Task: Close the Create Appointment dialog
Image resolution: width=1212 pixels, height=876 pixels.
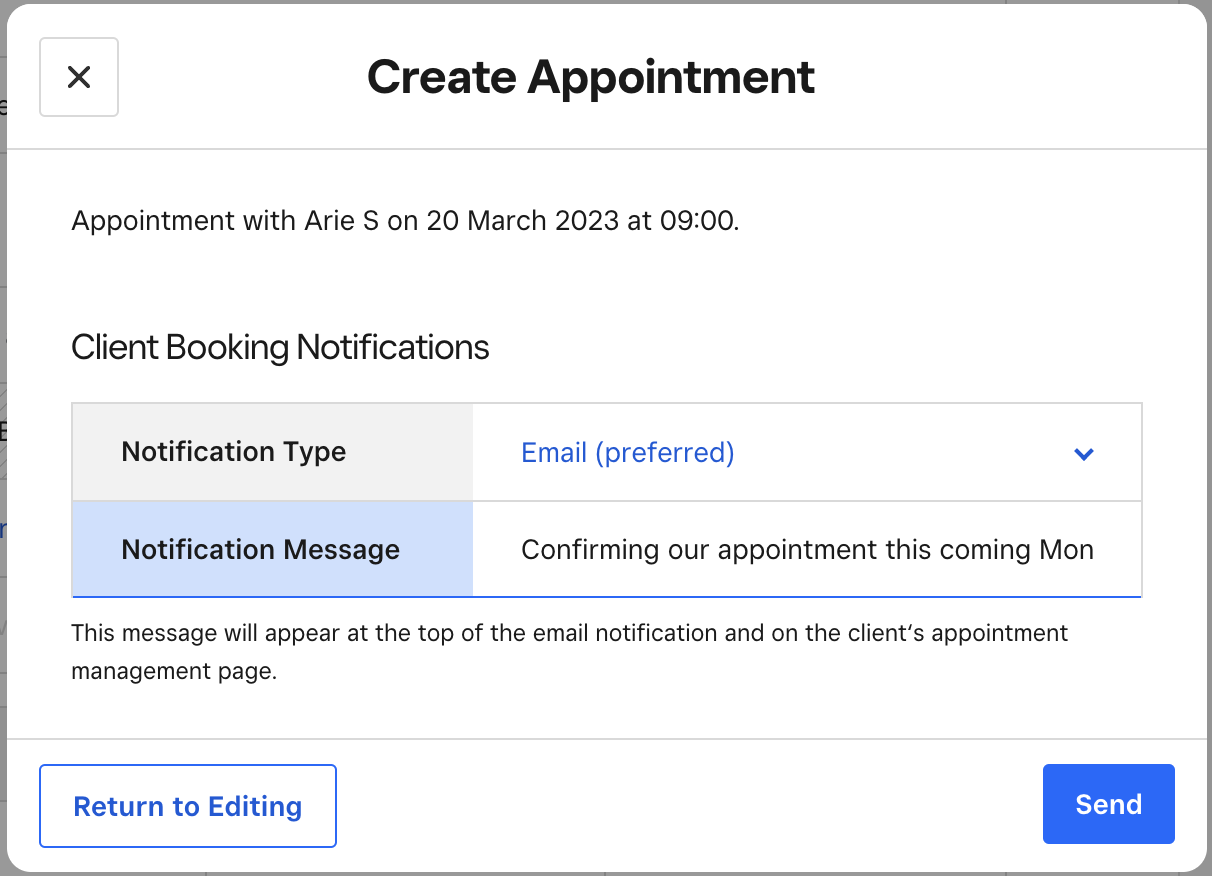Action: point(79,77)
